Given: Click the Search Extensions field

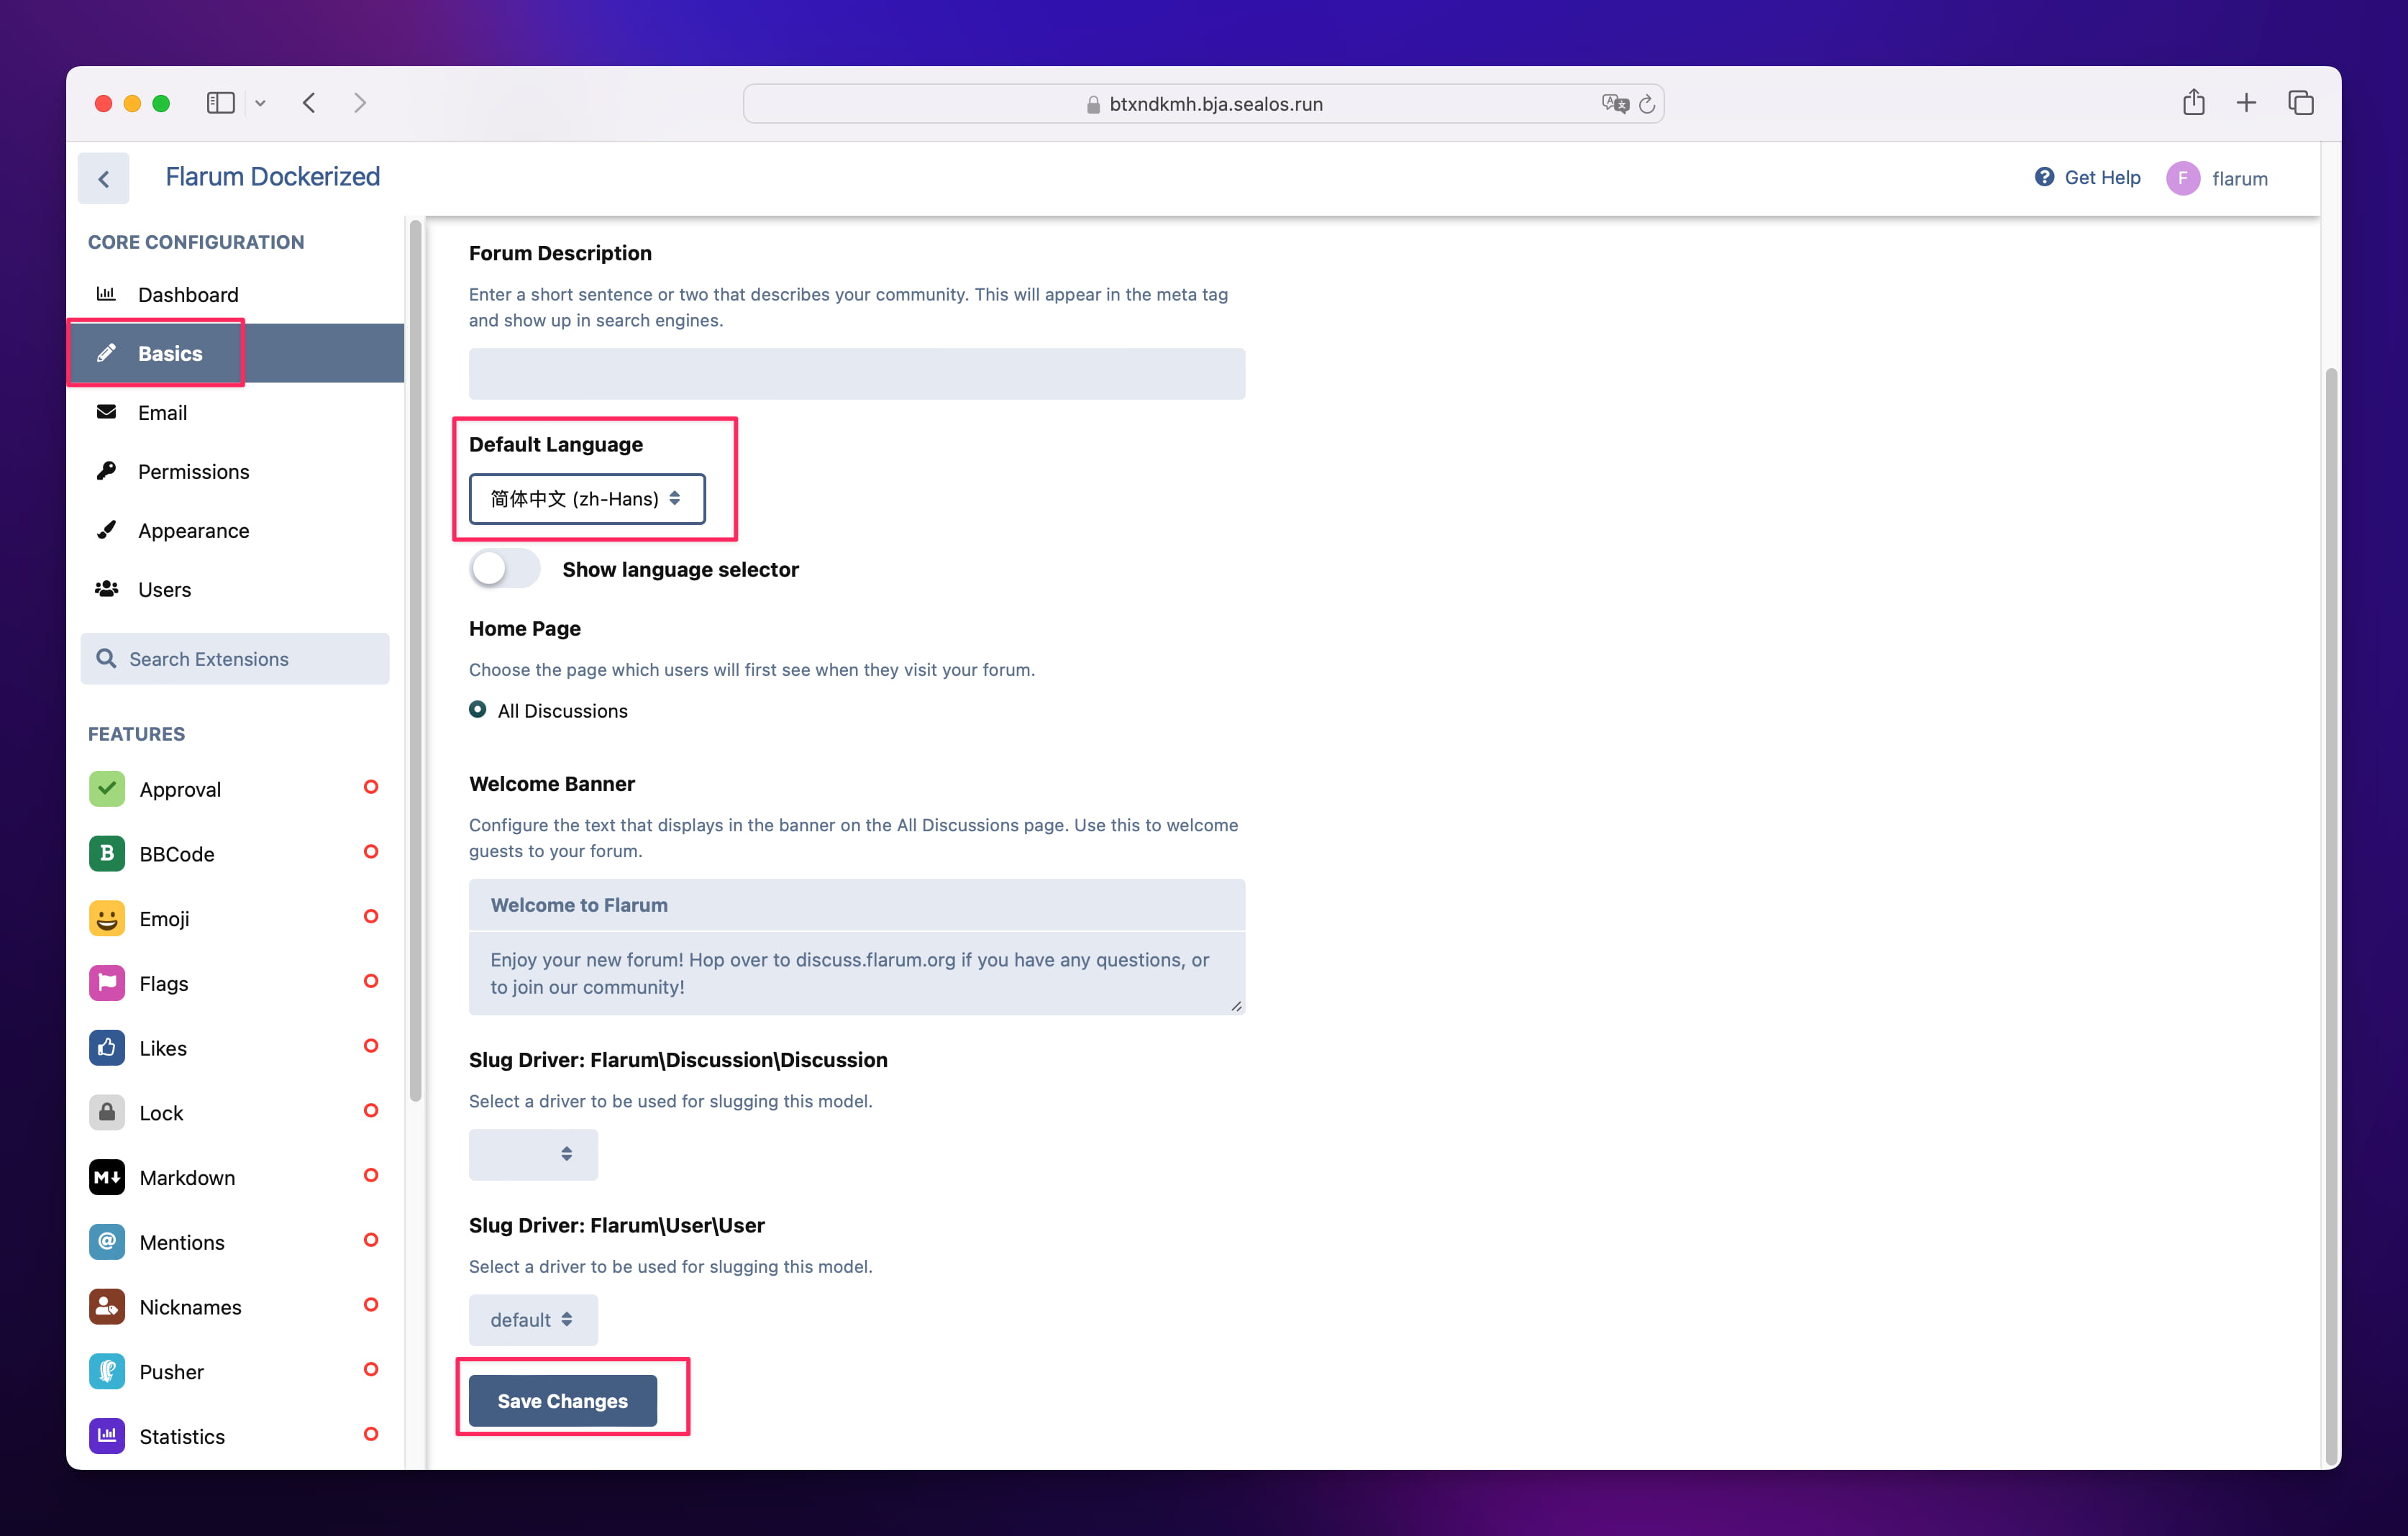Looking at the screenshot, I should (x=236, y=658).
